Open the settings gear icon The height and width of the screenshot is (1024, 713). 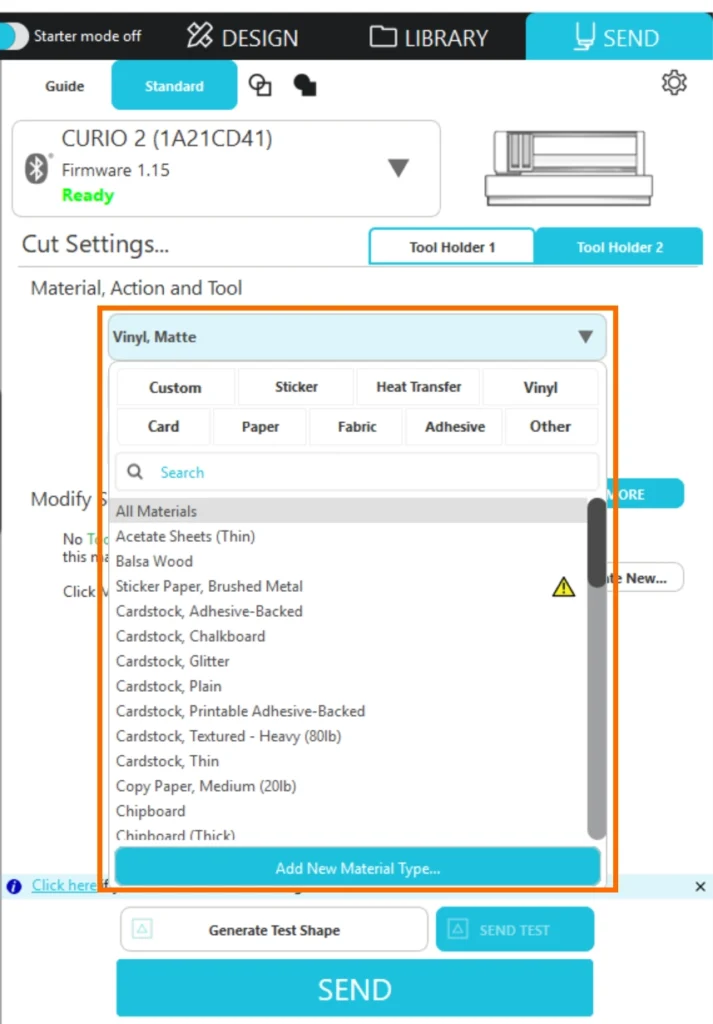674,83
